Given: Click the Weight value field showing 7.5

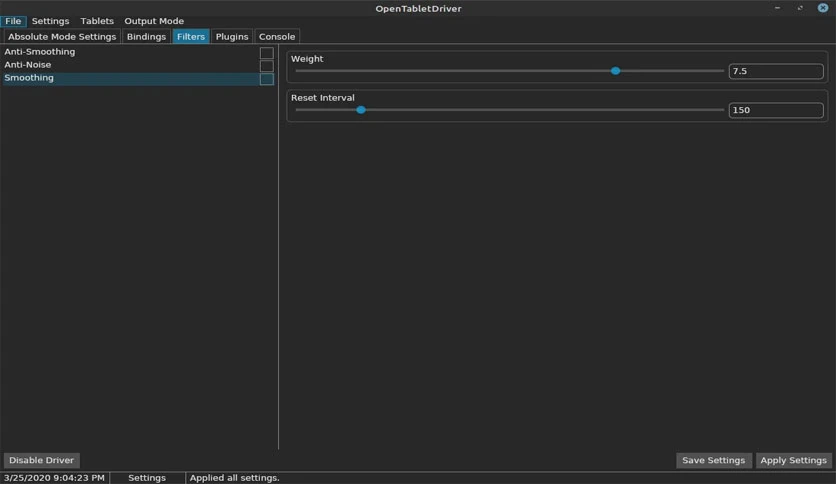Looking at the screenshot, I should coord(776,71).
